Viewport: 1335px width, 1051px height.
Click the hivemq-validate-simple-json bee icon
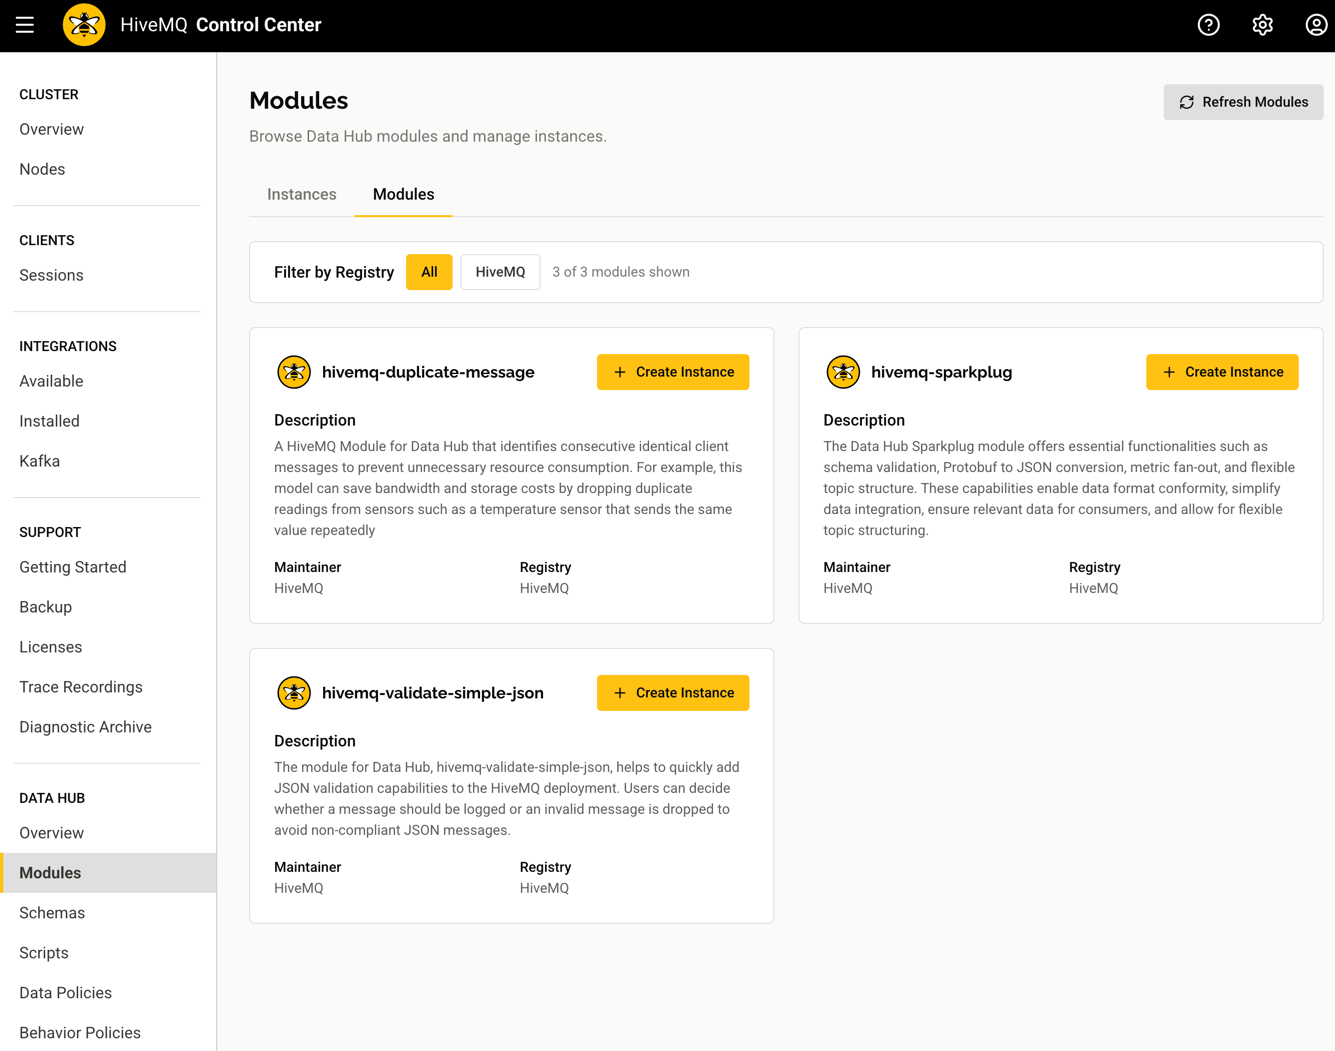point(294,693)
